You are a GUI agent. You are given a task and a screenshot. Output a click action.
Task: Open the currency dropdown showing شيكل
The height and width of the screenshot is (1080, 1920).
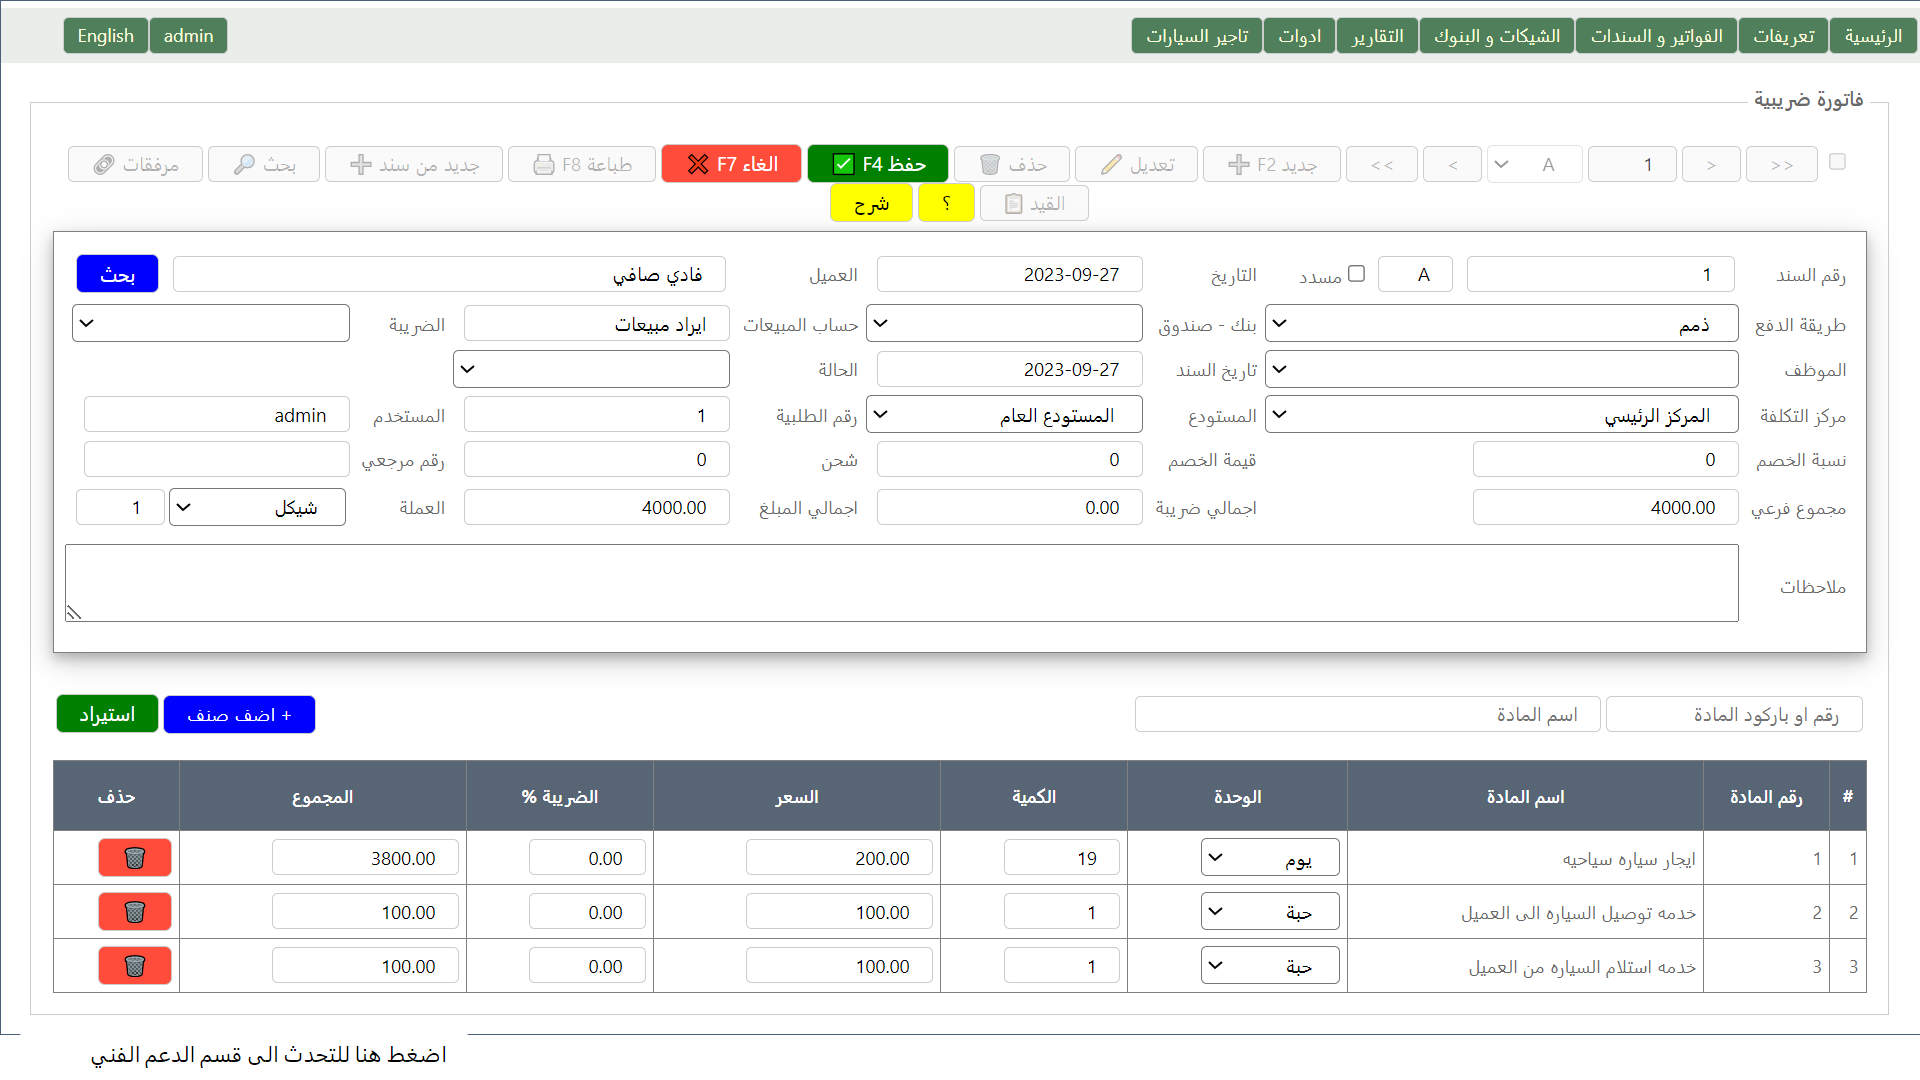click(x=257, y=507)
